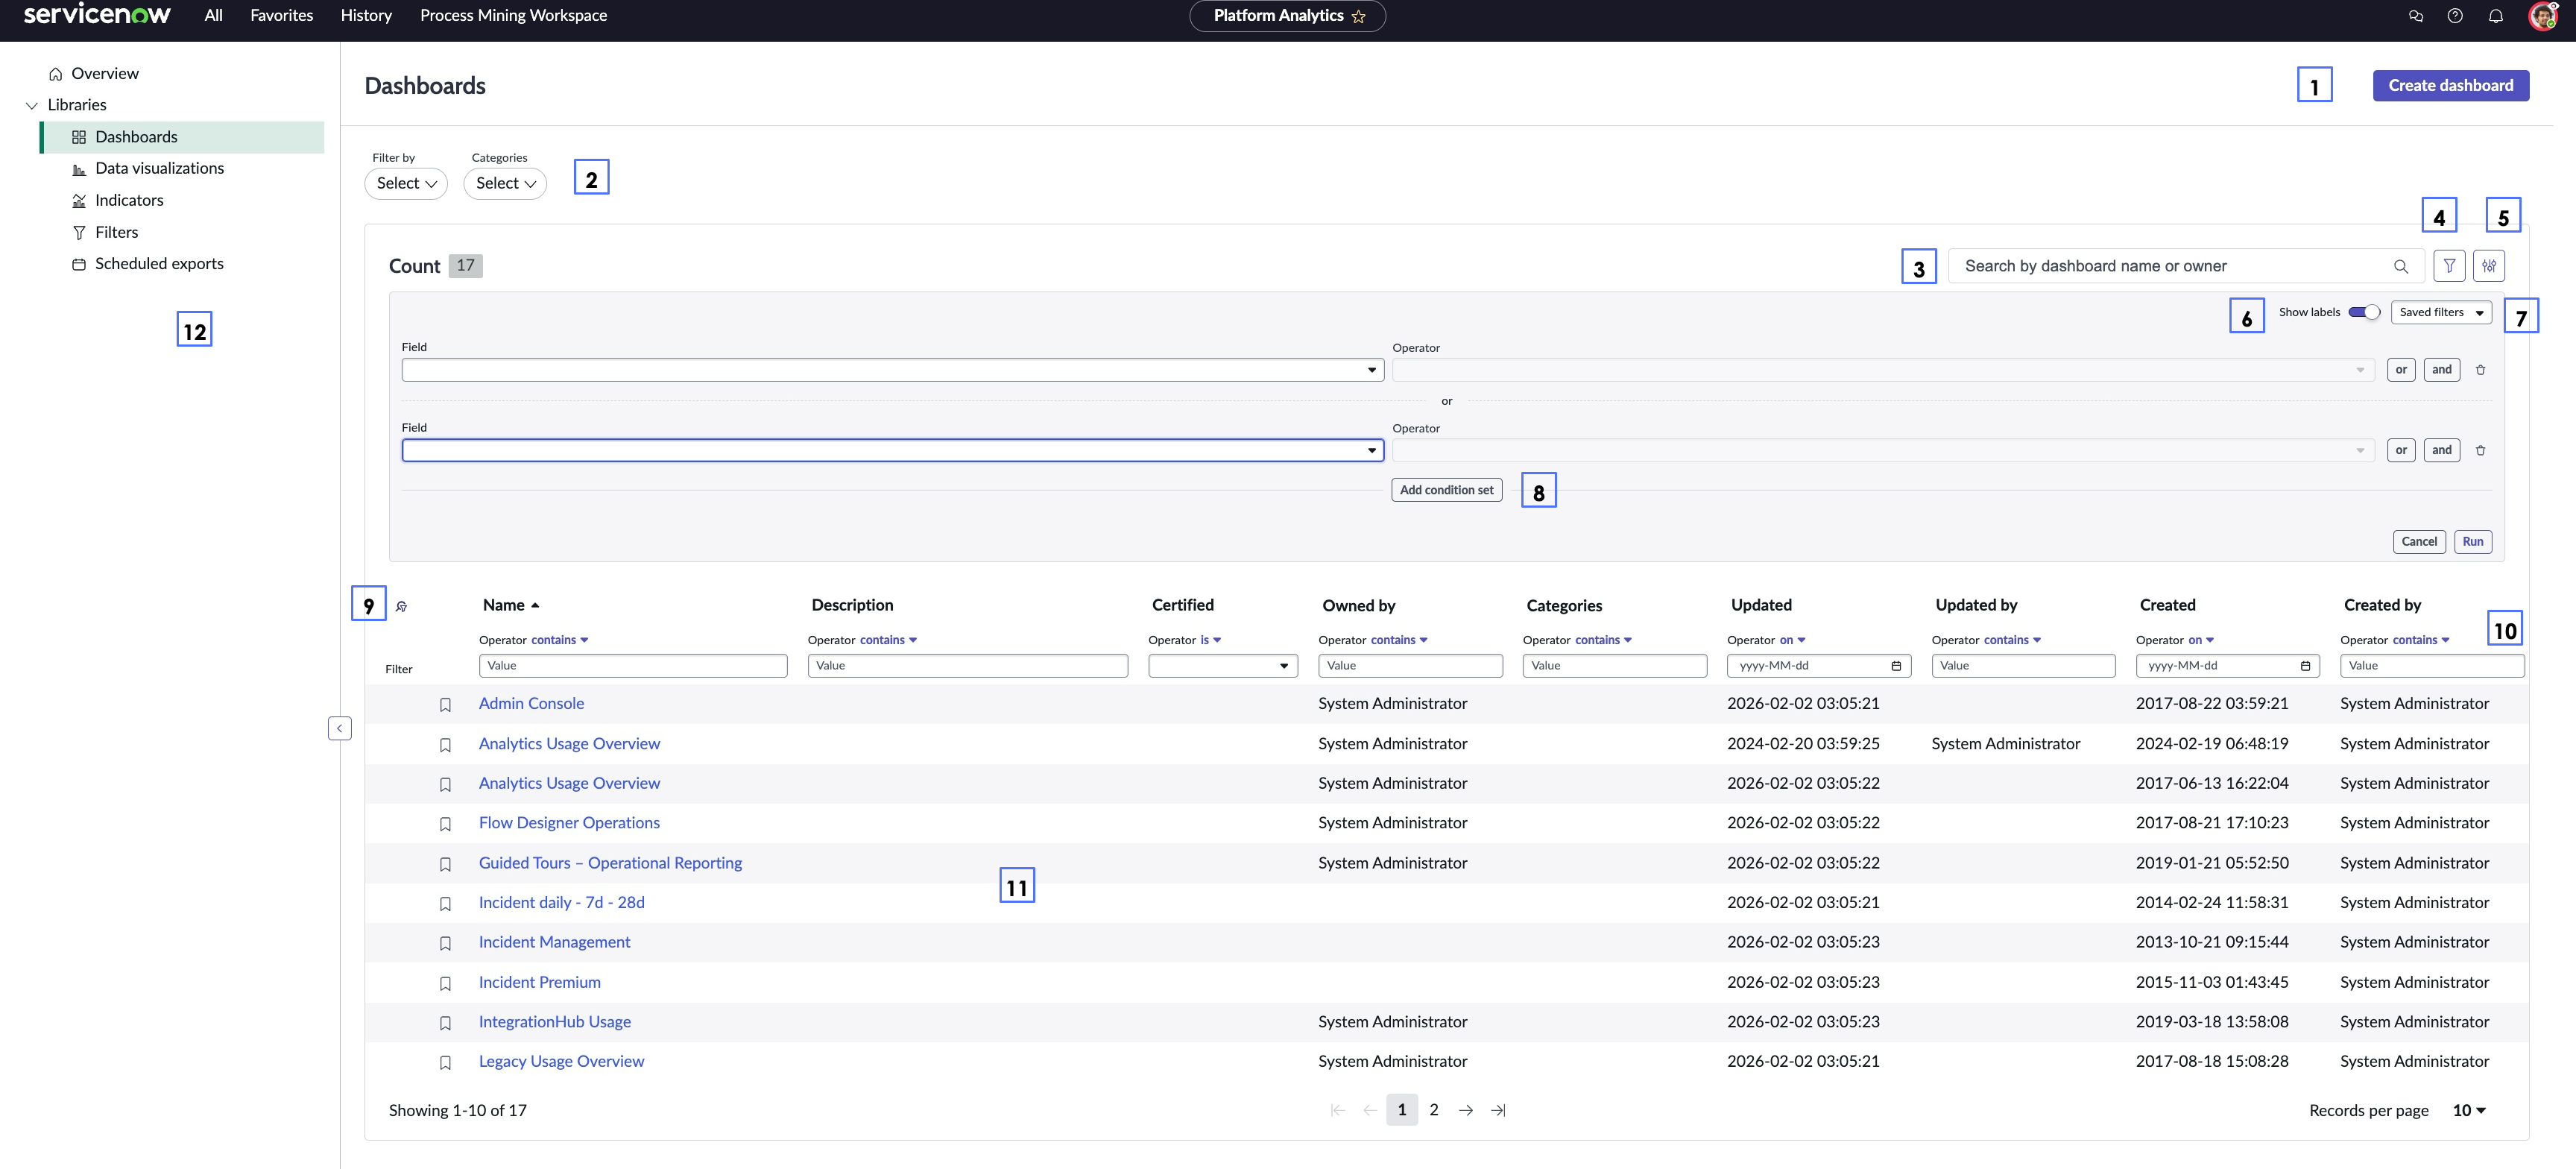
Task: Open the Certified filter value dropdown
Action: tap(1223, 666)
